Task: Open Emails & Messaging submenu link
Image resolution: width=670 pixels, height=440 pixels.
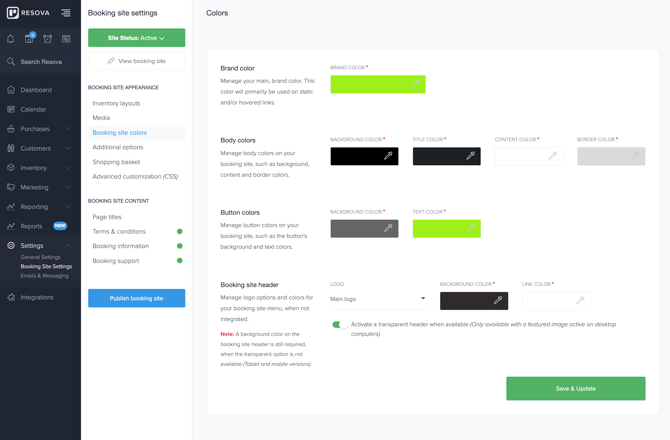Action: (44, 276)
